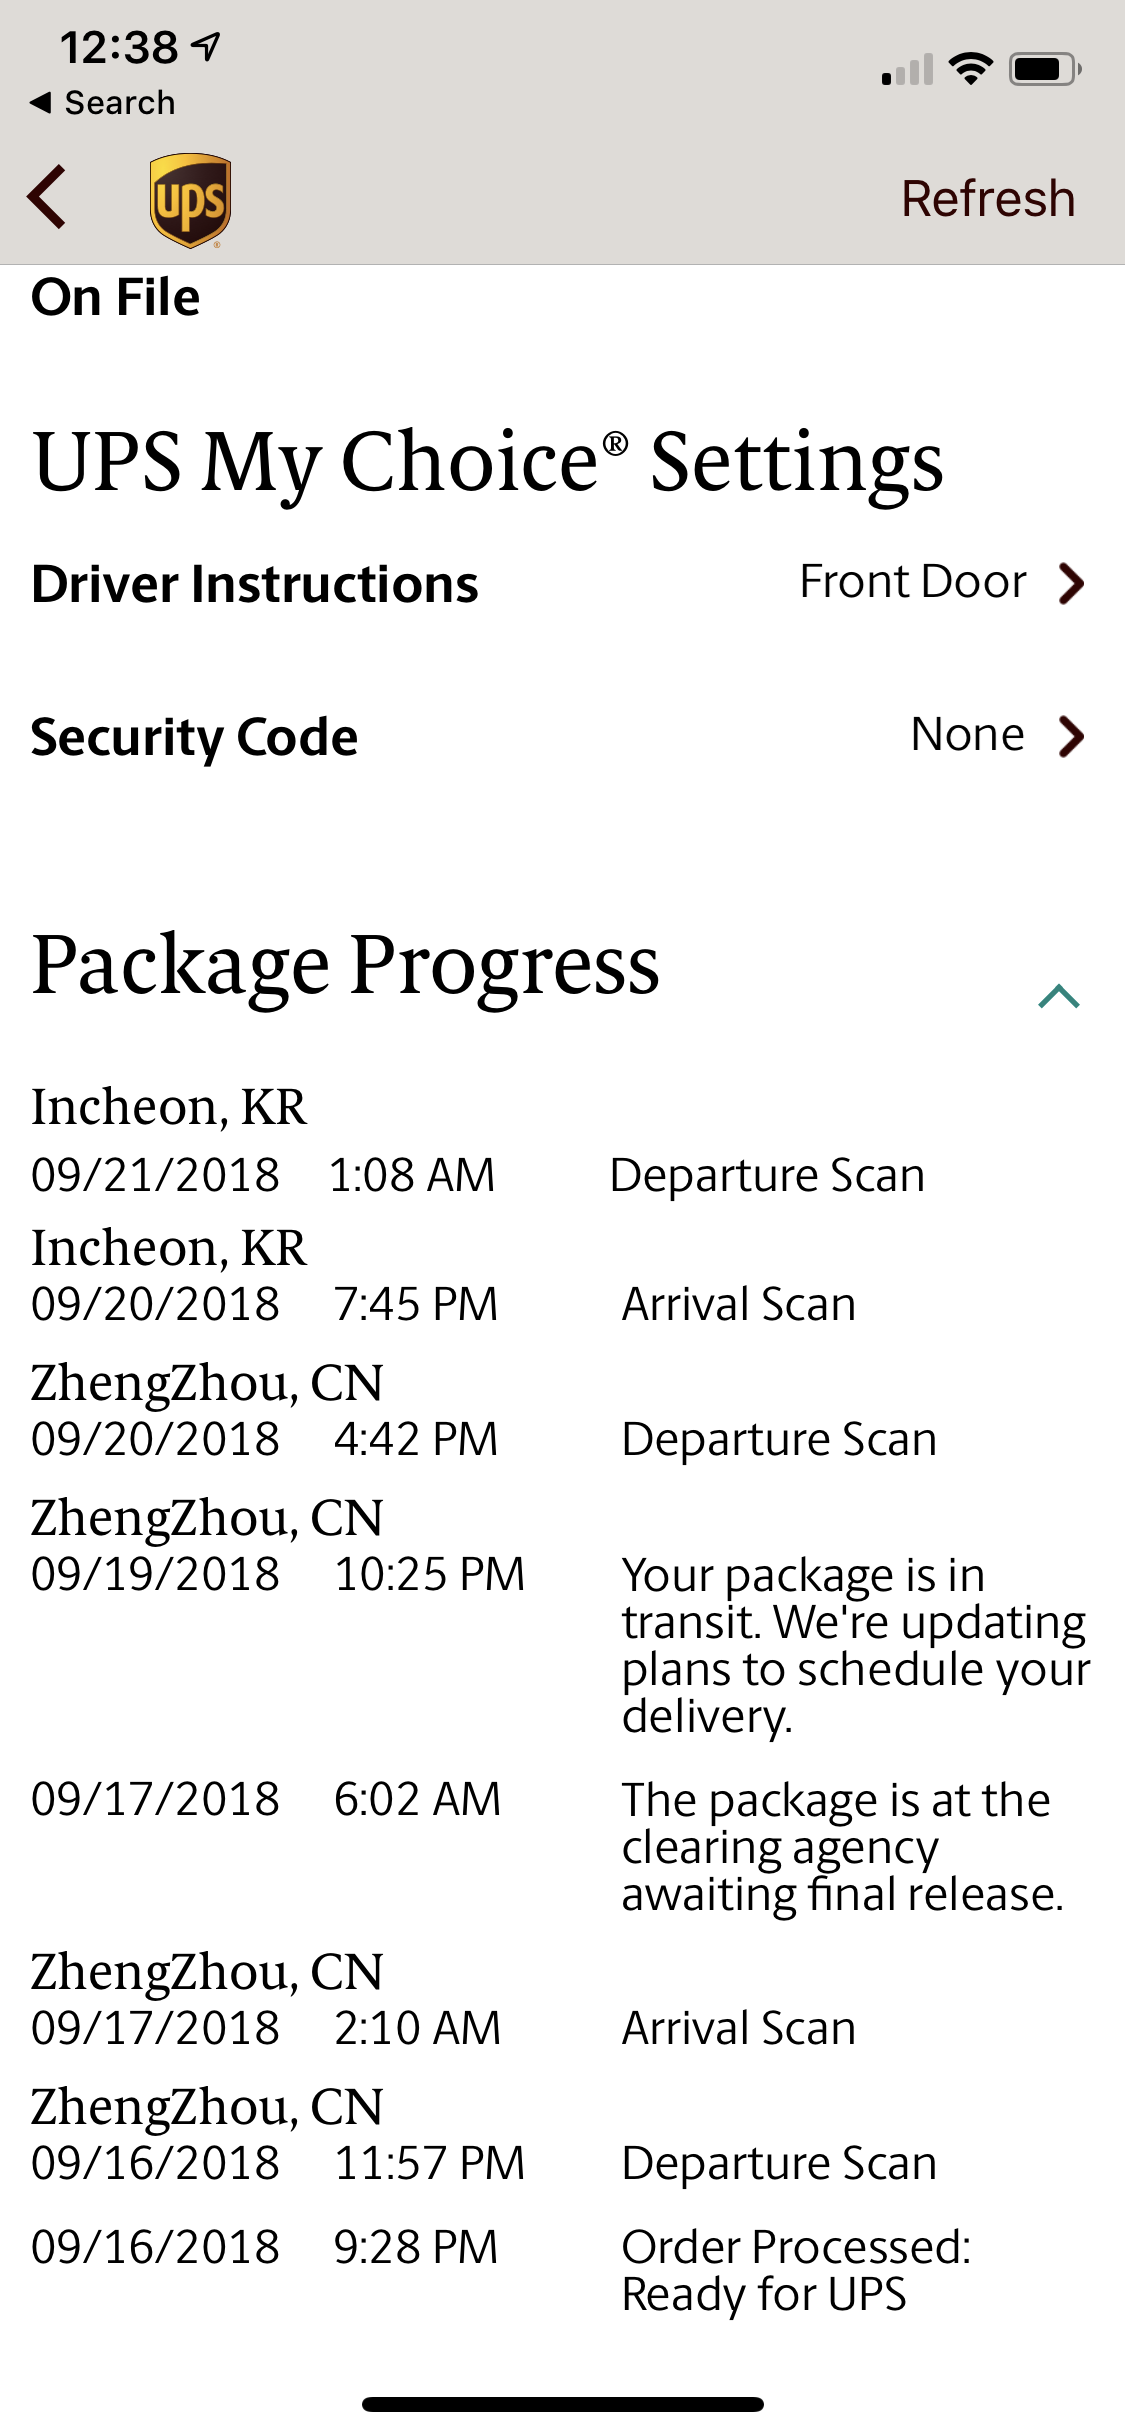Tap Order Processed: Ready for UPS entry
The image size is (1125, 2436).
(x=796, y=2270)
